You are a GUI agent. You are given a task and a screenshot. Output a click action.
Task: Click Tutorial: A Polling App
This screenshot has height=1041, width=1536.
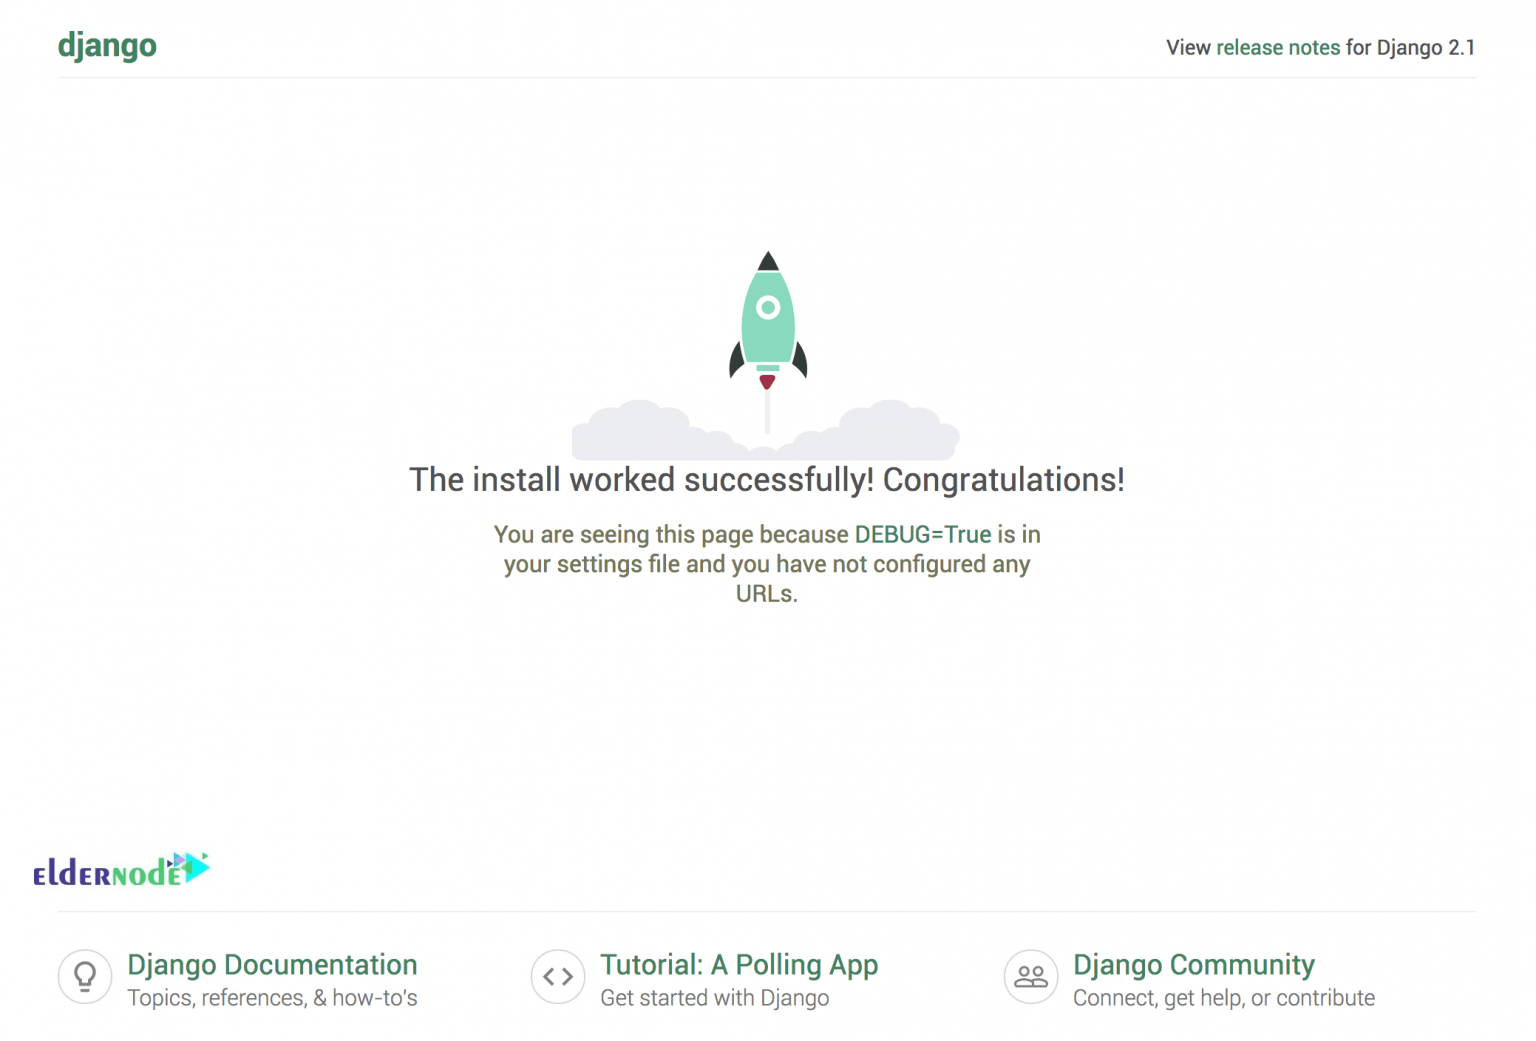(x=739, y=965)
